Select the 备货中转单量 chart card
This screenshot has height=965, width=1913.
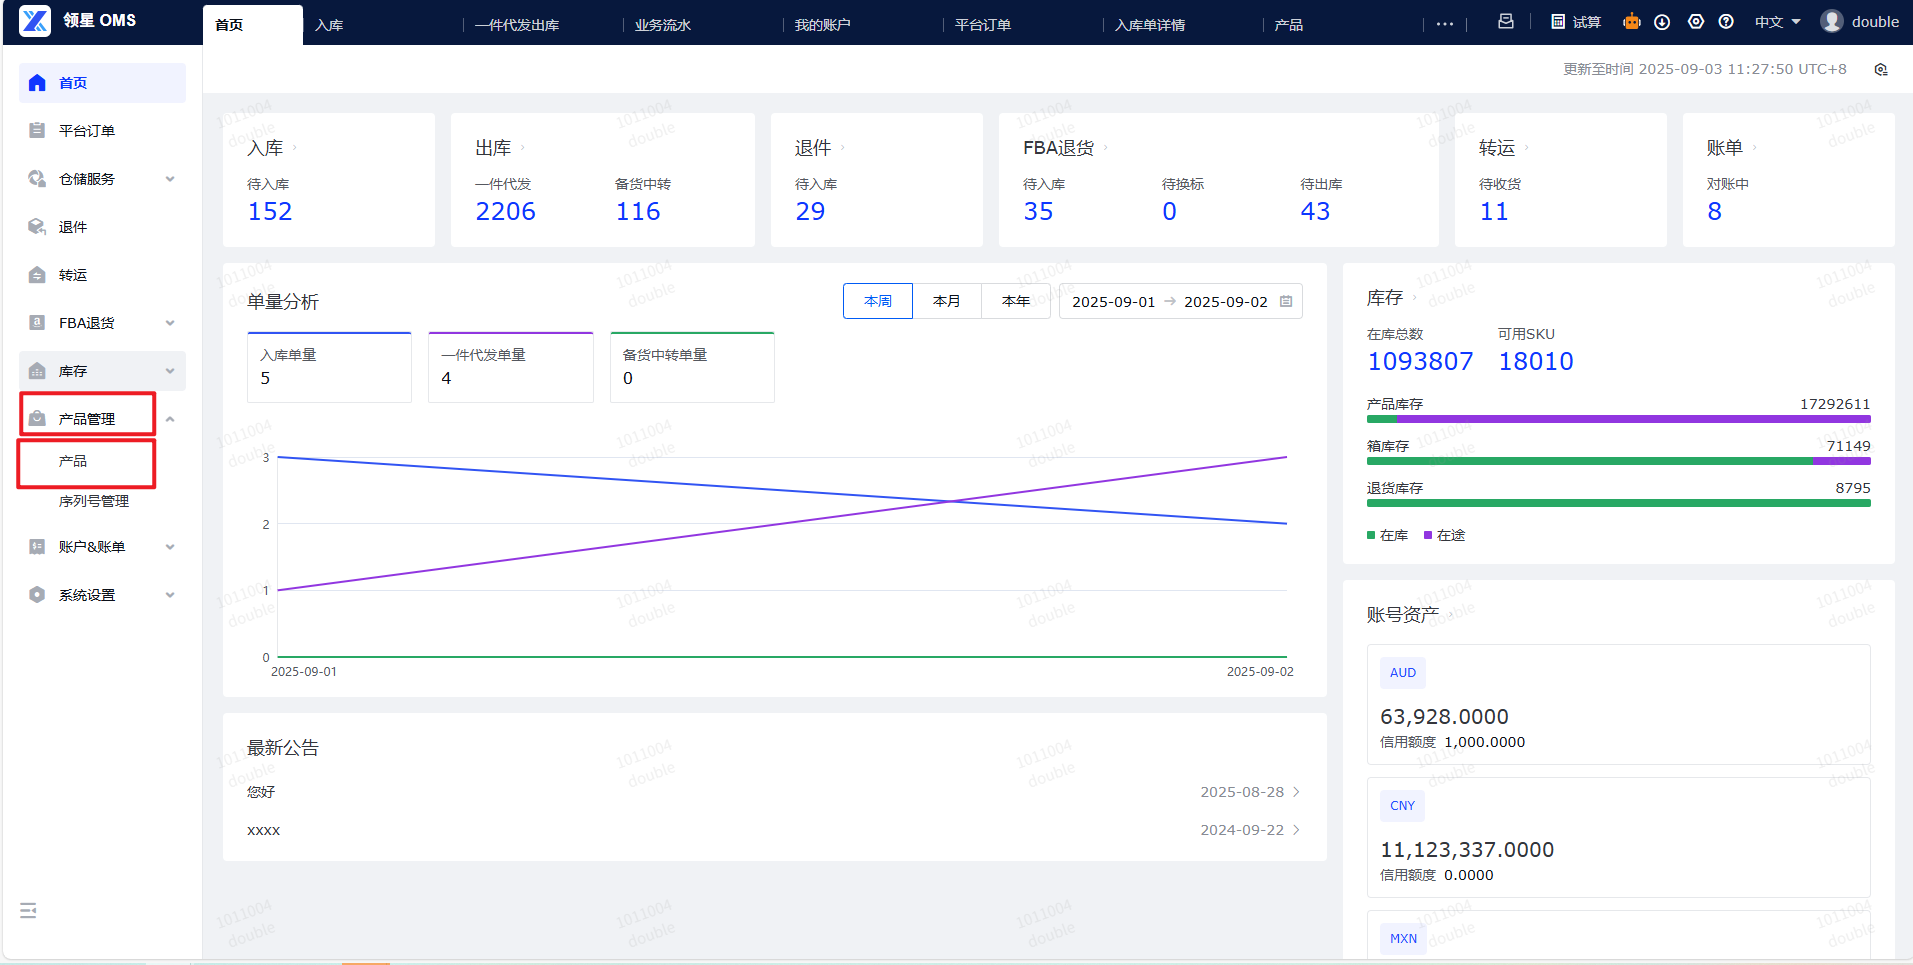(x=693, y=367)
